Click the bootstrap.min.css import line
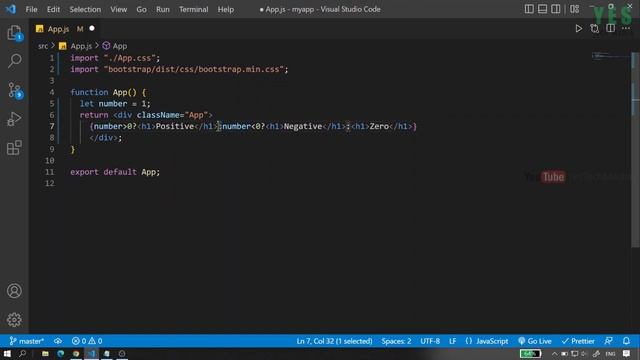The width and height of the screenshot is (640, 360). (x=179, y=69)
